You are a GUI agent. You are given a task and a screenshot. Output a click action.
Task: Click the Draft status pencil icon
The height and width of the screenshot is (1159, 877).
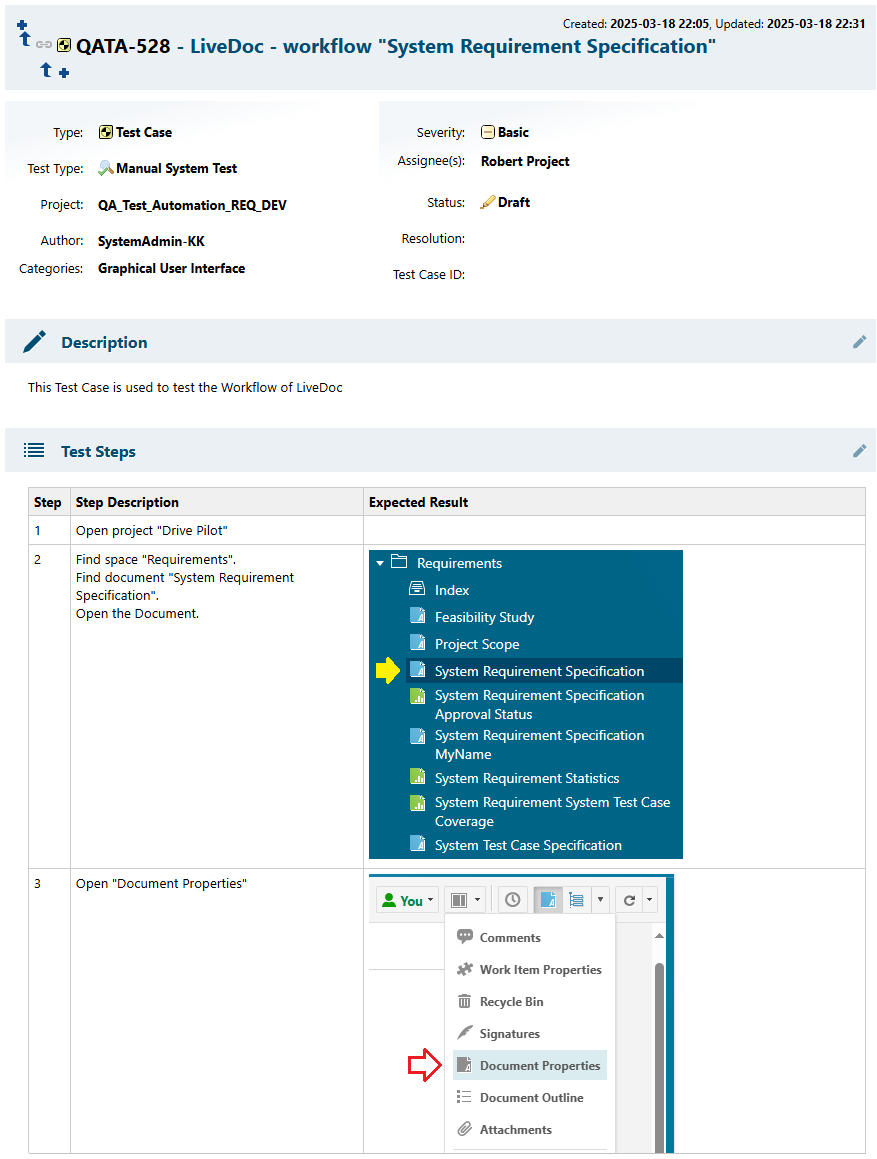(x=487, y=201)
